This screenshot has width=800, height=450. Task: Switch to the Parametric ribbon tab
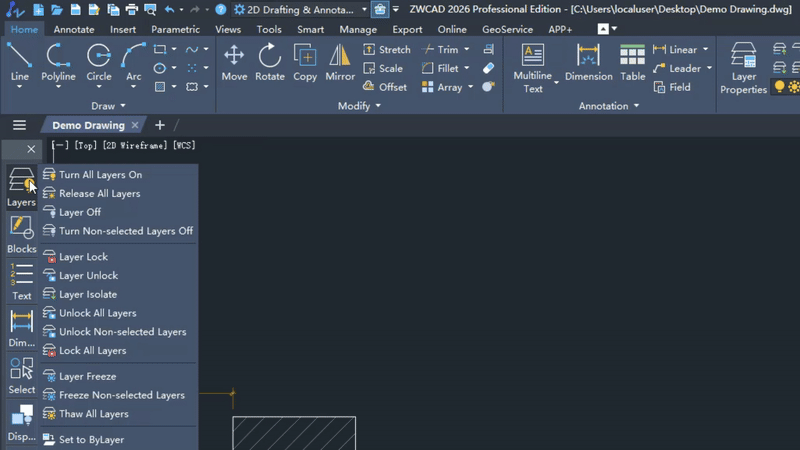(176, 30)
